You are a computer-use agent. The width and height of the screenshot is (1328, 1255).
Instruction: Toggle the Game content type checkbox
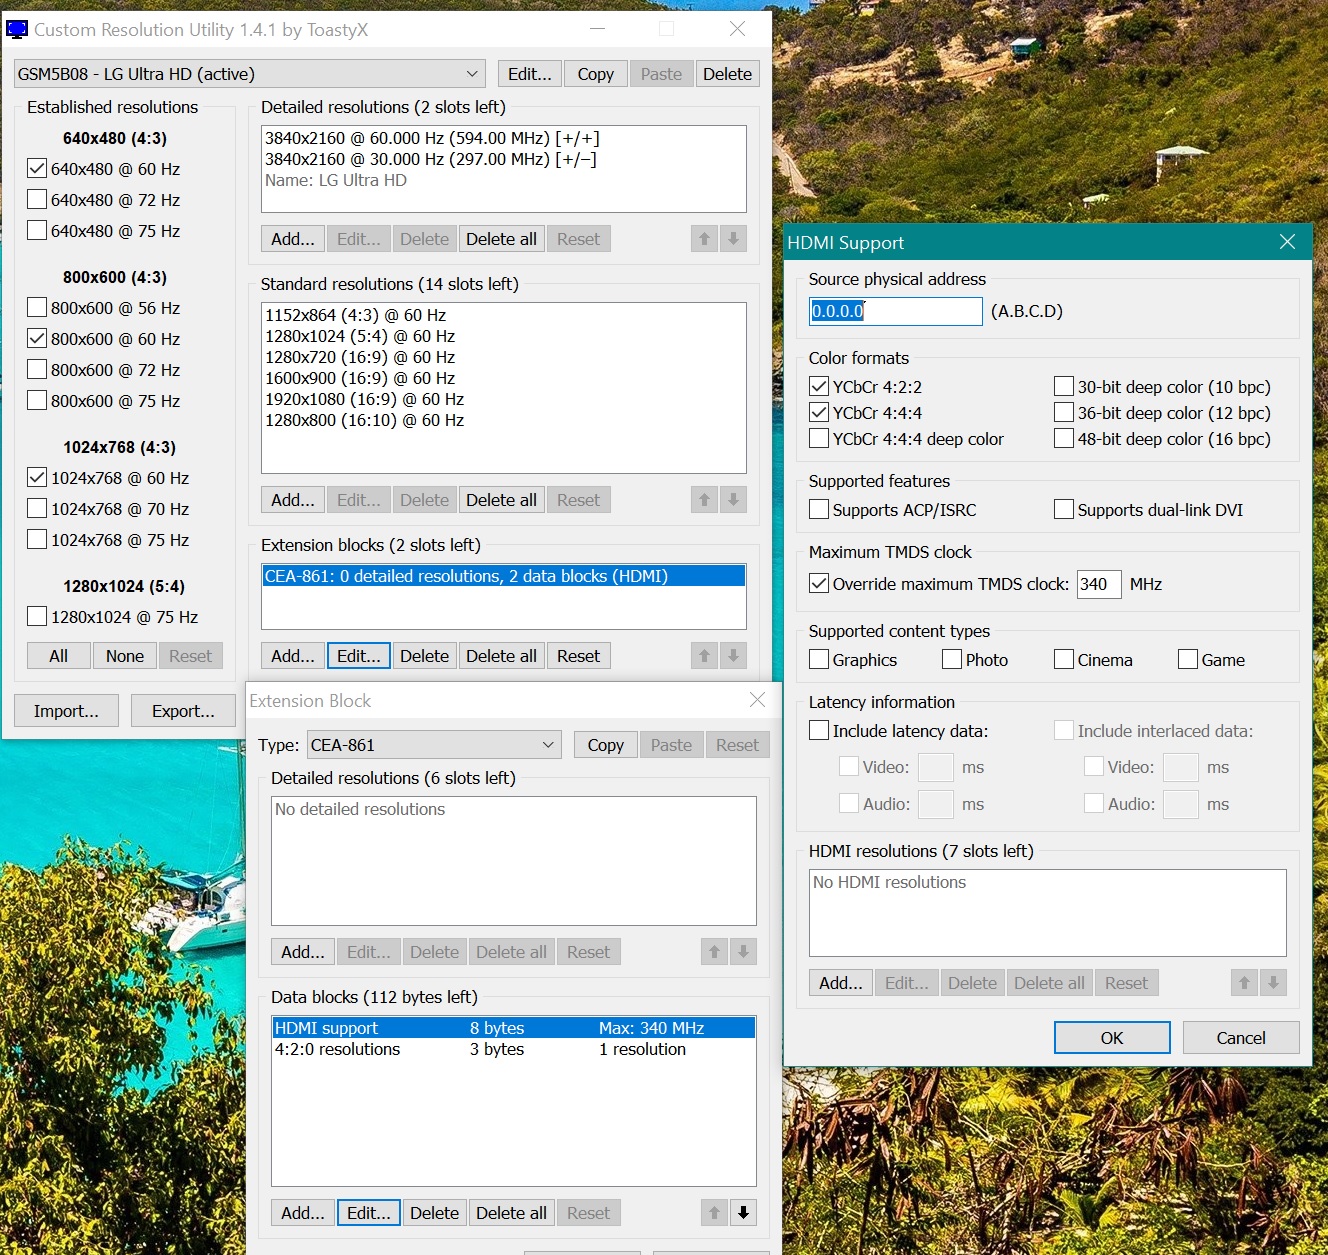tap(1188, 660)
